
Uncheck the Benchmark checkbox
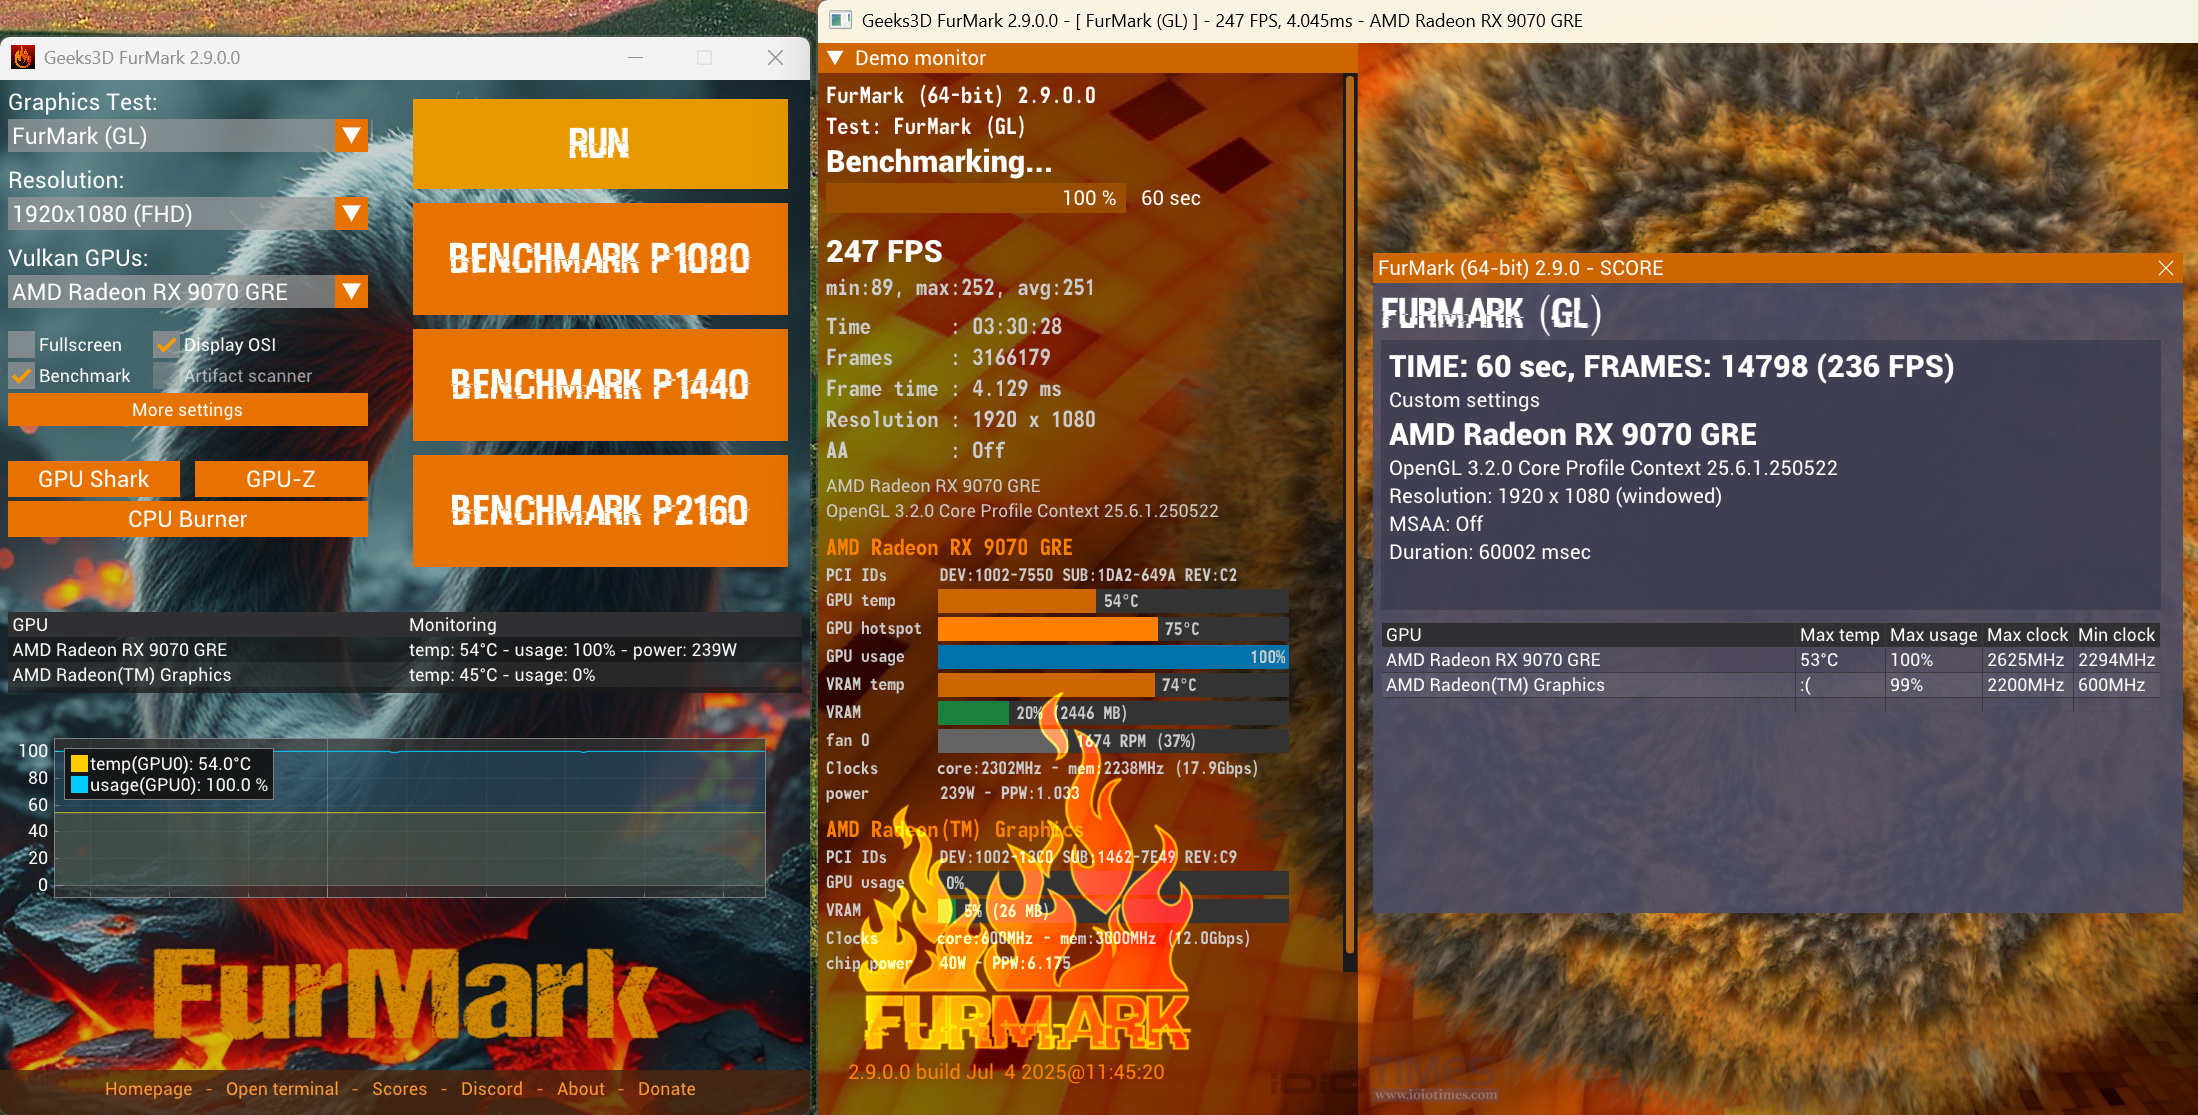tap(21, 375)
